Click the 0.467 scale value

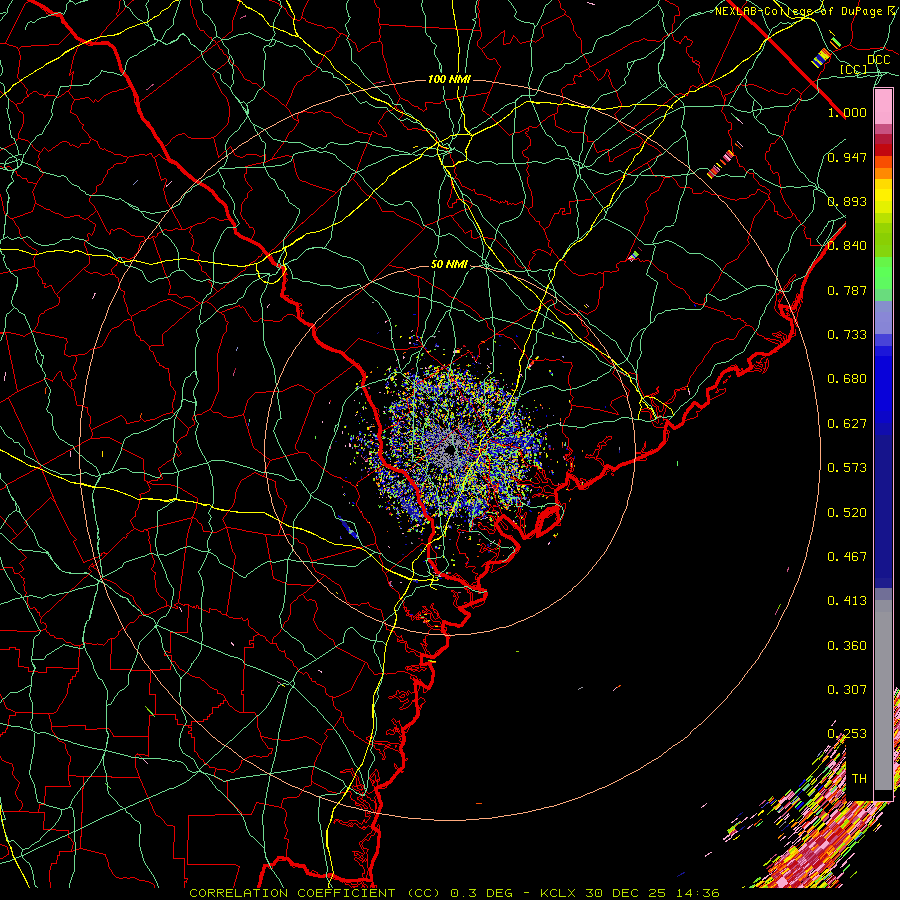tap(847, 557)
